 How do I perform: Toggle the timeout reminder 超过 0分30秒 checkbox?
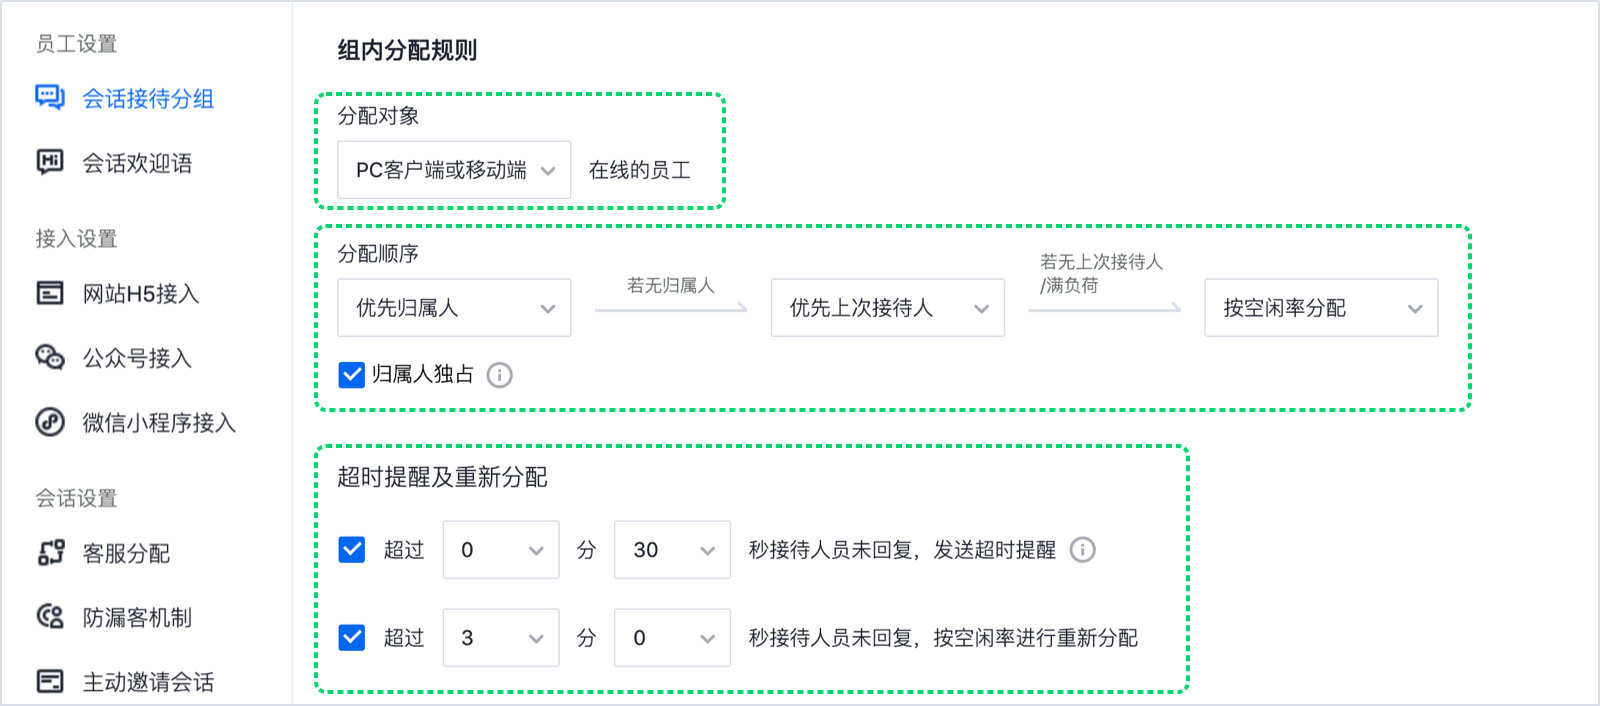352,550
